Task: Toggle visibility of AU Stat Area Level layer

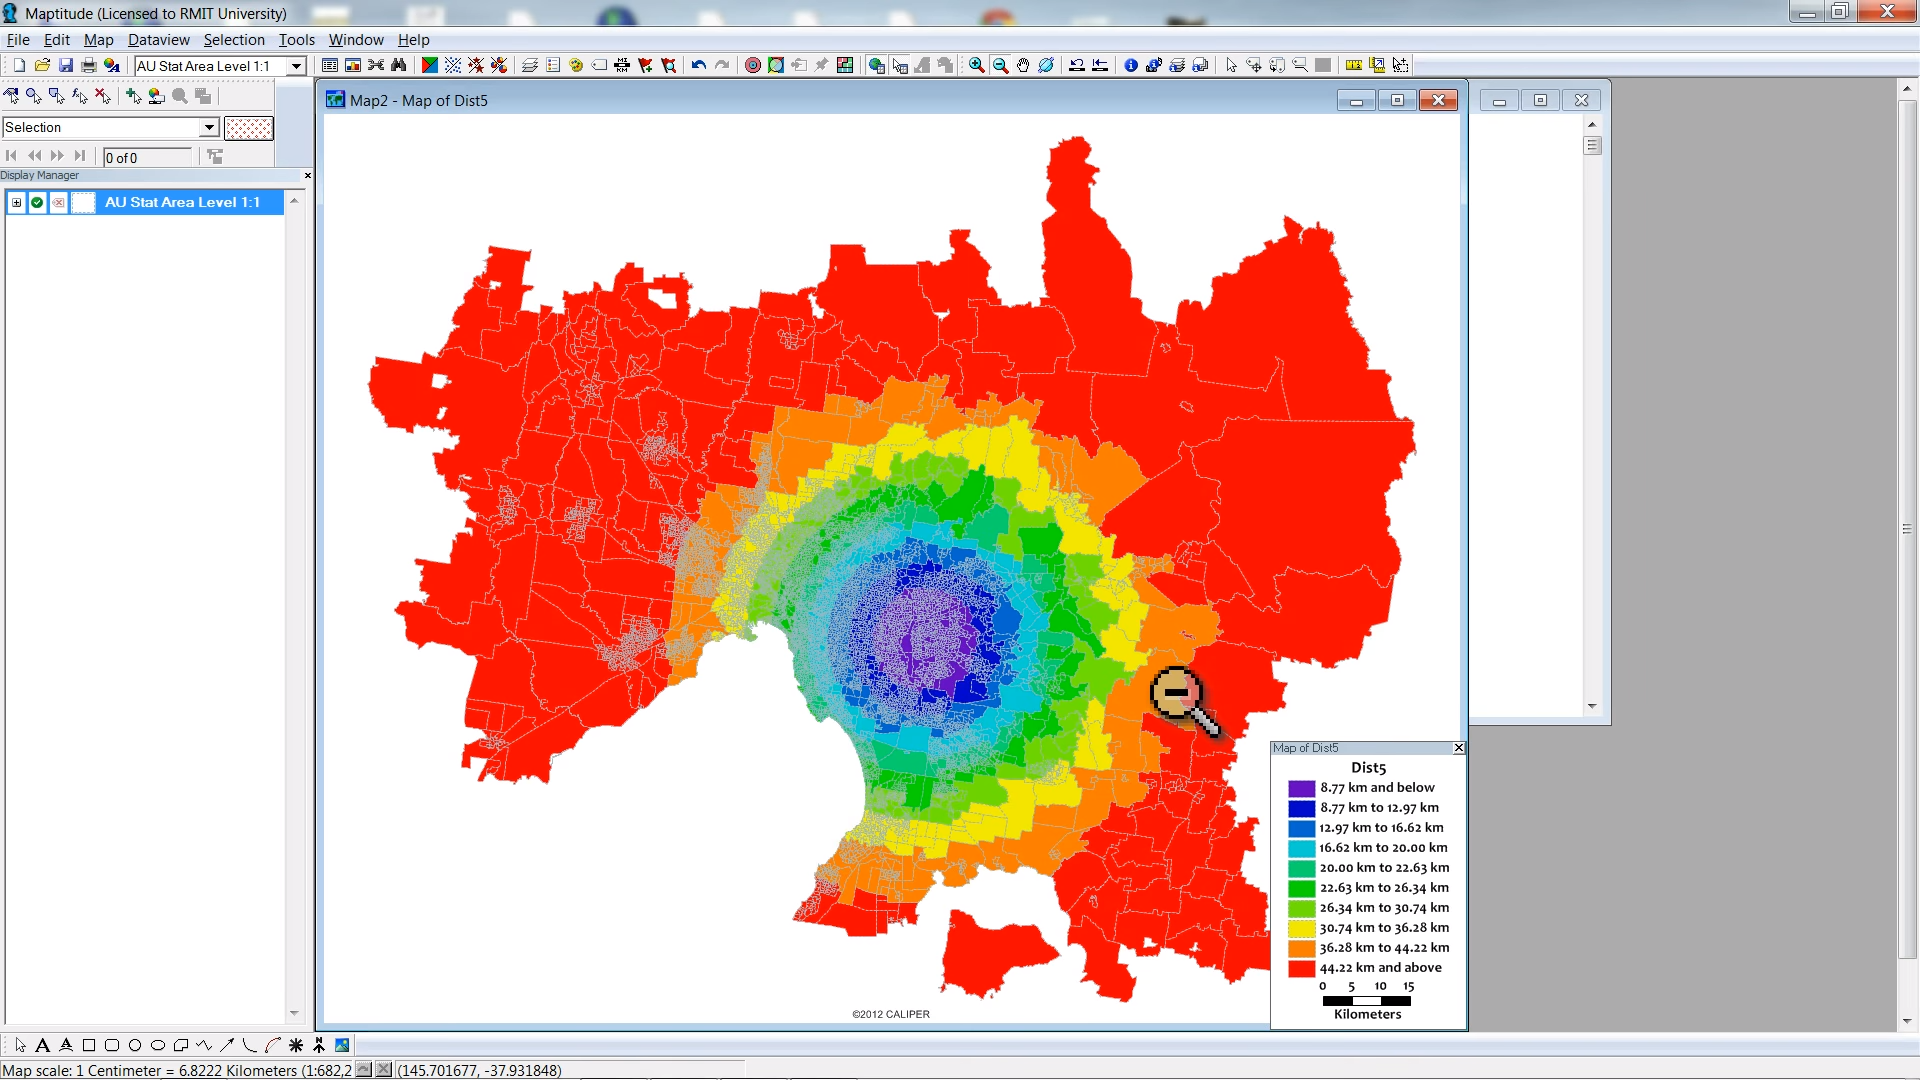Action: click(37, 202)
